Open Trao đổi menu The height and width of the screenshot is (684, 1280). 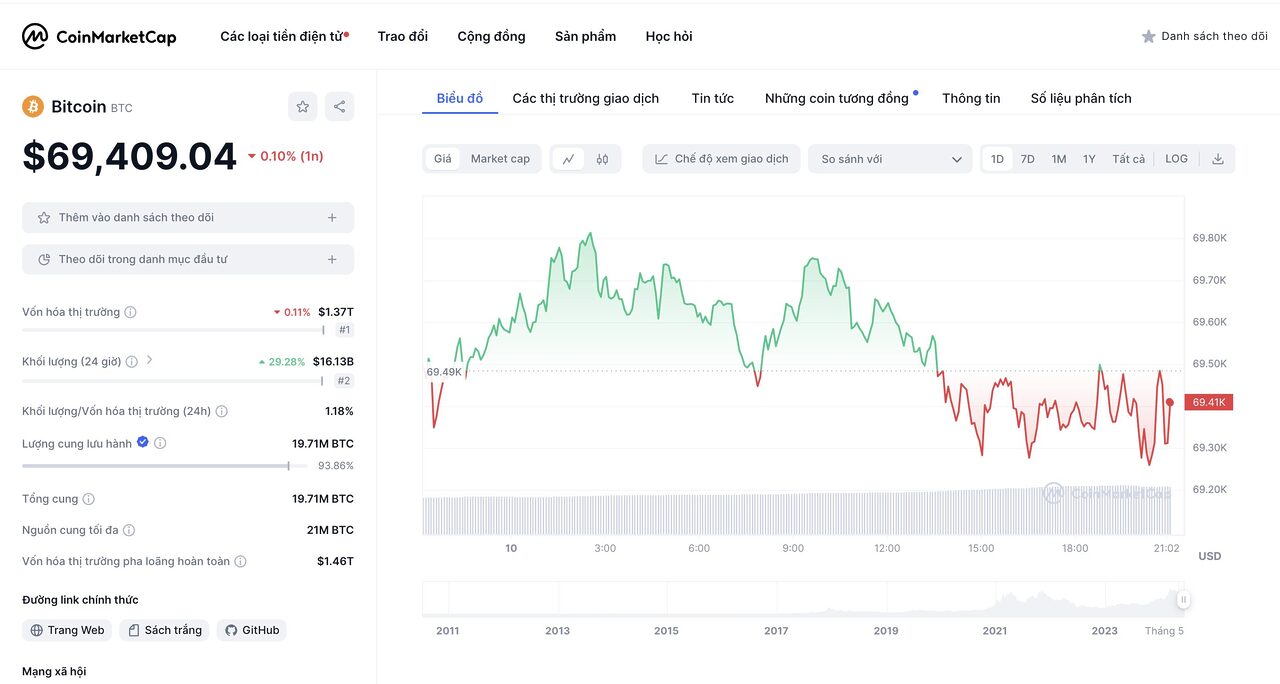coord(403,37)
